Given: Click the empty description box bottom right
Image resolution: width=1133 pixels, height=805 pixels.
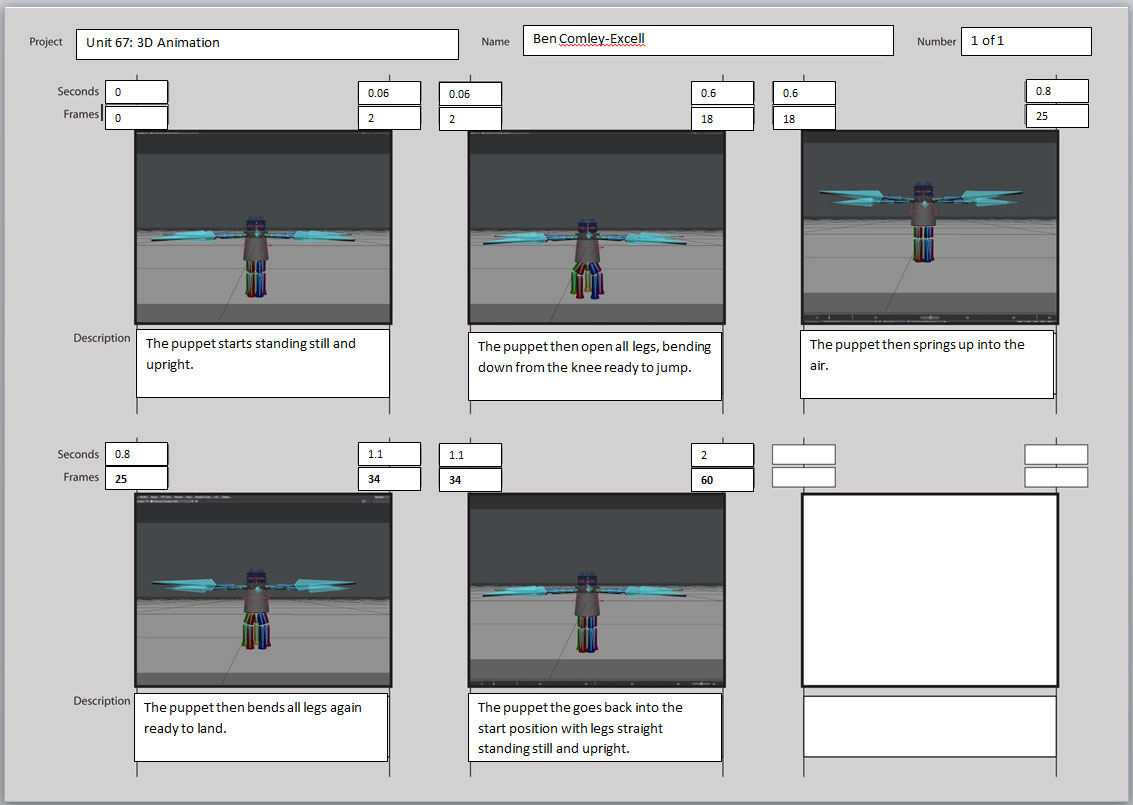Looking at the screenshot, I should tap(928, 725).
